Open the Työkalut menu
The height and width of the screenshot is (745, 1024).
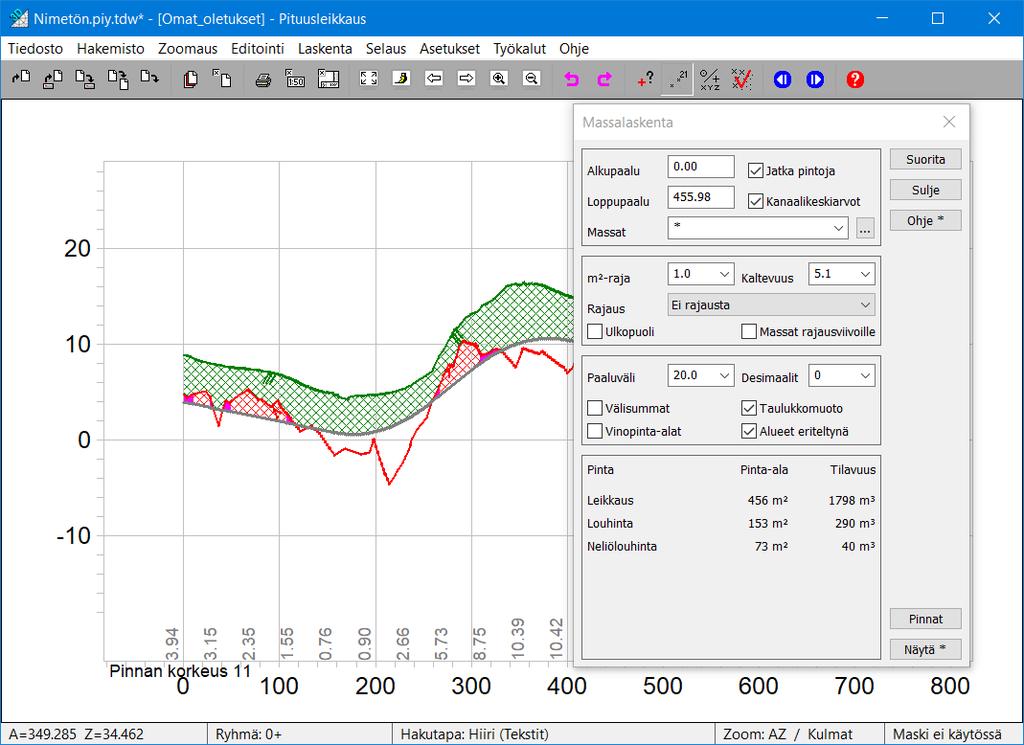(x=520, y=48)
